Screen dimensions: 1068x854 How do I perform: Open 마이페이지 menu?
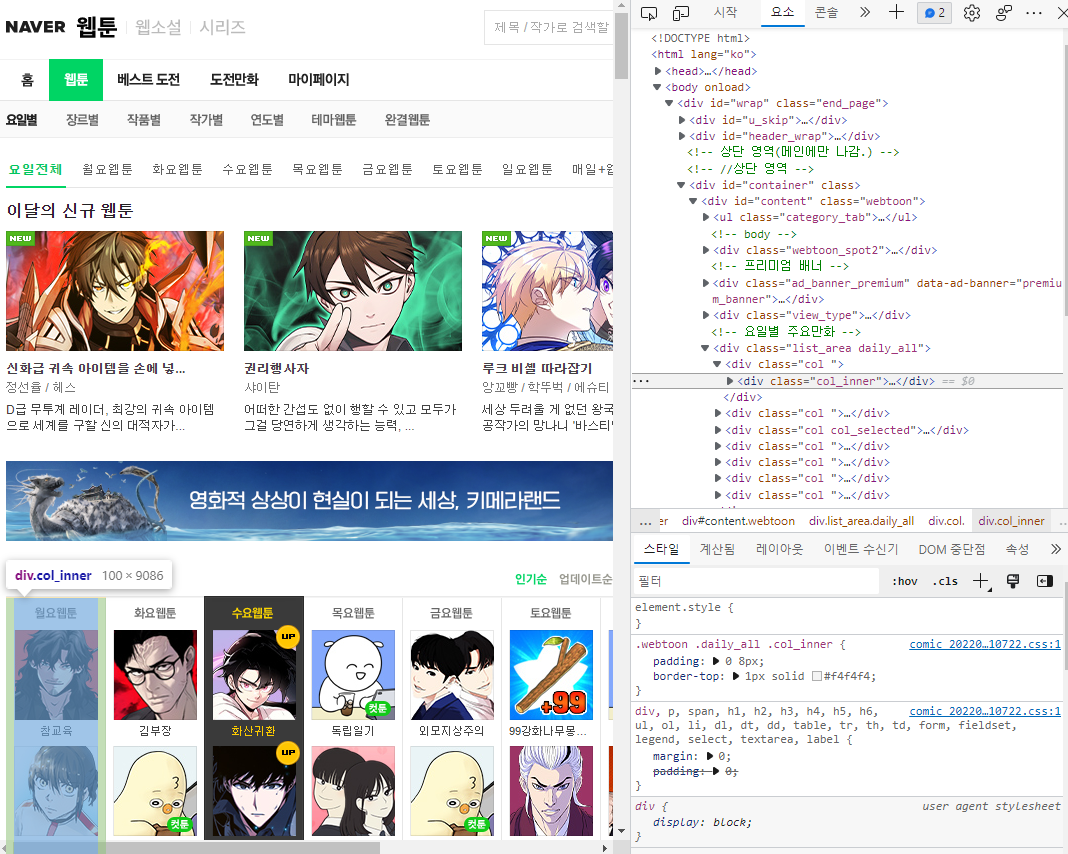coord(319,80)
